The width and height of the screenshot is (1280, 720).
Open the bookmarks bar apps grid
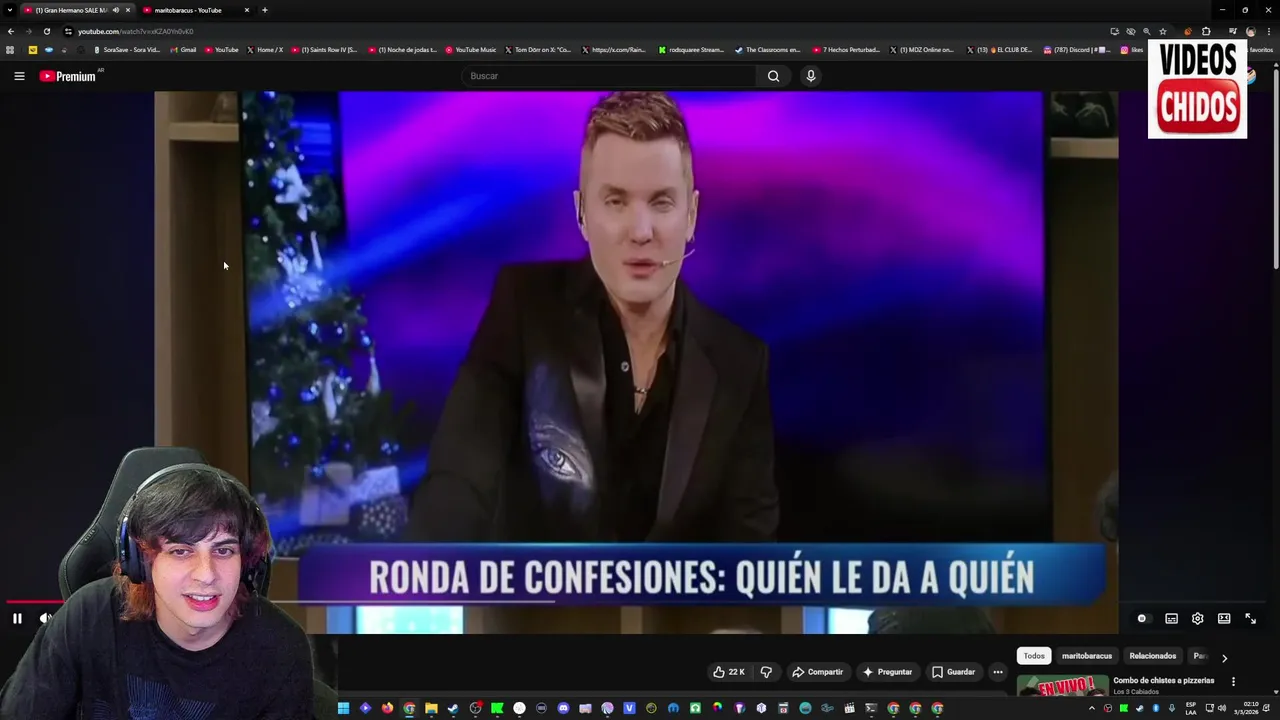(10, 50)
